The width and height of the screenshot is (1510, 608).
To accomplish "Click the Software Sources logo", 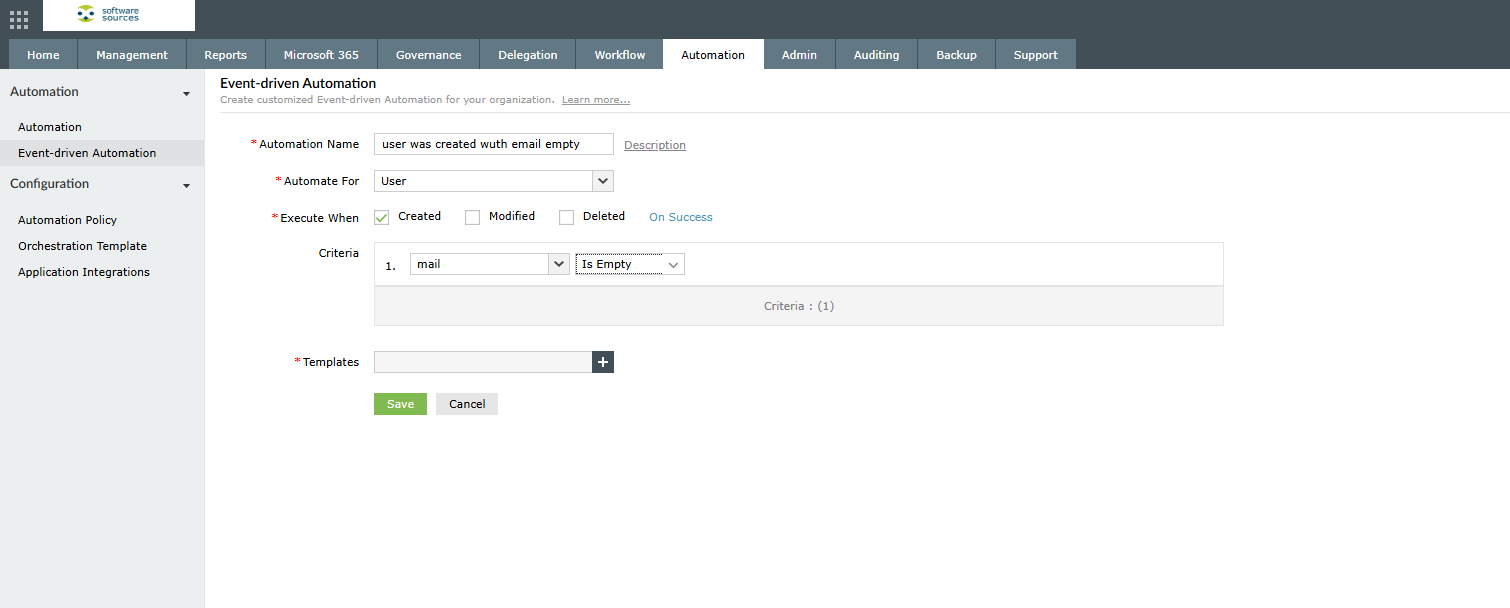I will click(x=118, y=15).
